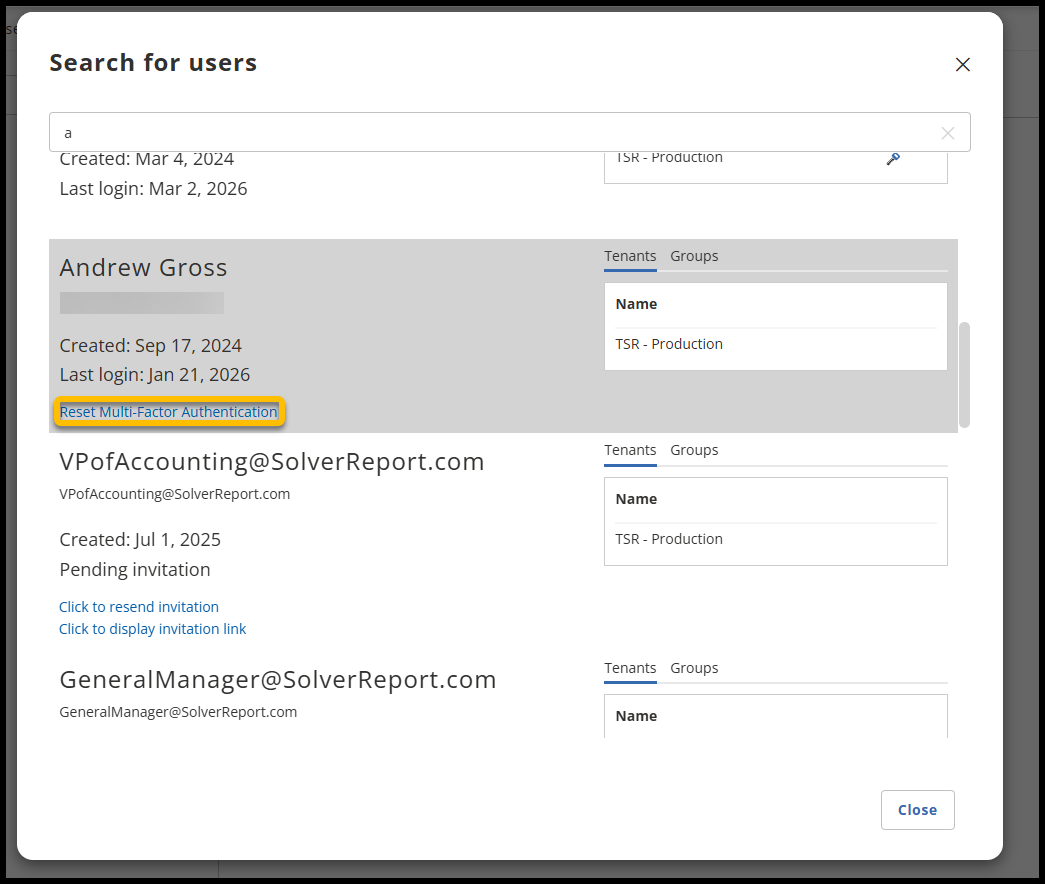Click TSR - Production tenant under VPofAccounting
The width and height of the screenshot is (1045, 884).
coord(669,539)
